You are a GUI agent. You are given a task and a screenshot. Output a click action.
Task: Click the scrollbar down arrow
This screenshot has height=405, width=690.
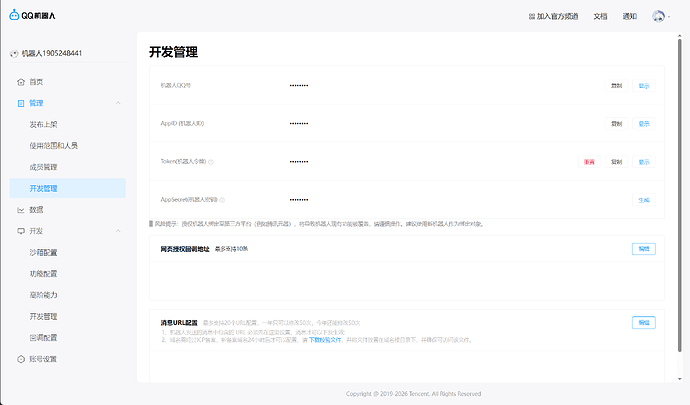pyautogui.click(x=679, y=379)
